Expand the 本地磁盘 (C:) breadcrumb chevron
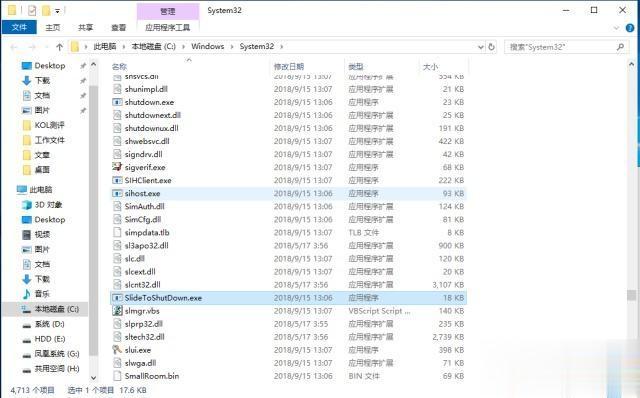Viewport: 640px width, 398px height. pyautogui.click(x=183, y=47)
